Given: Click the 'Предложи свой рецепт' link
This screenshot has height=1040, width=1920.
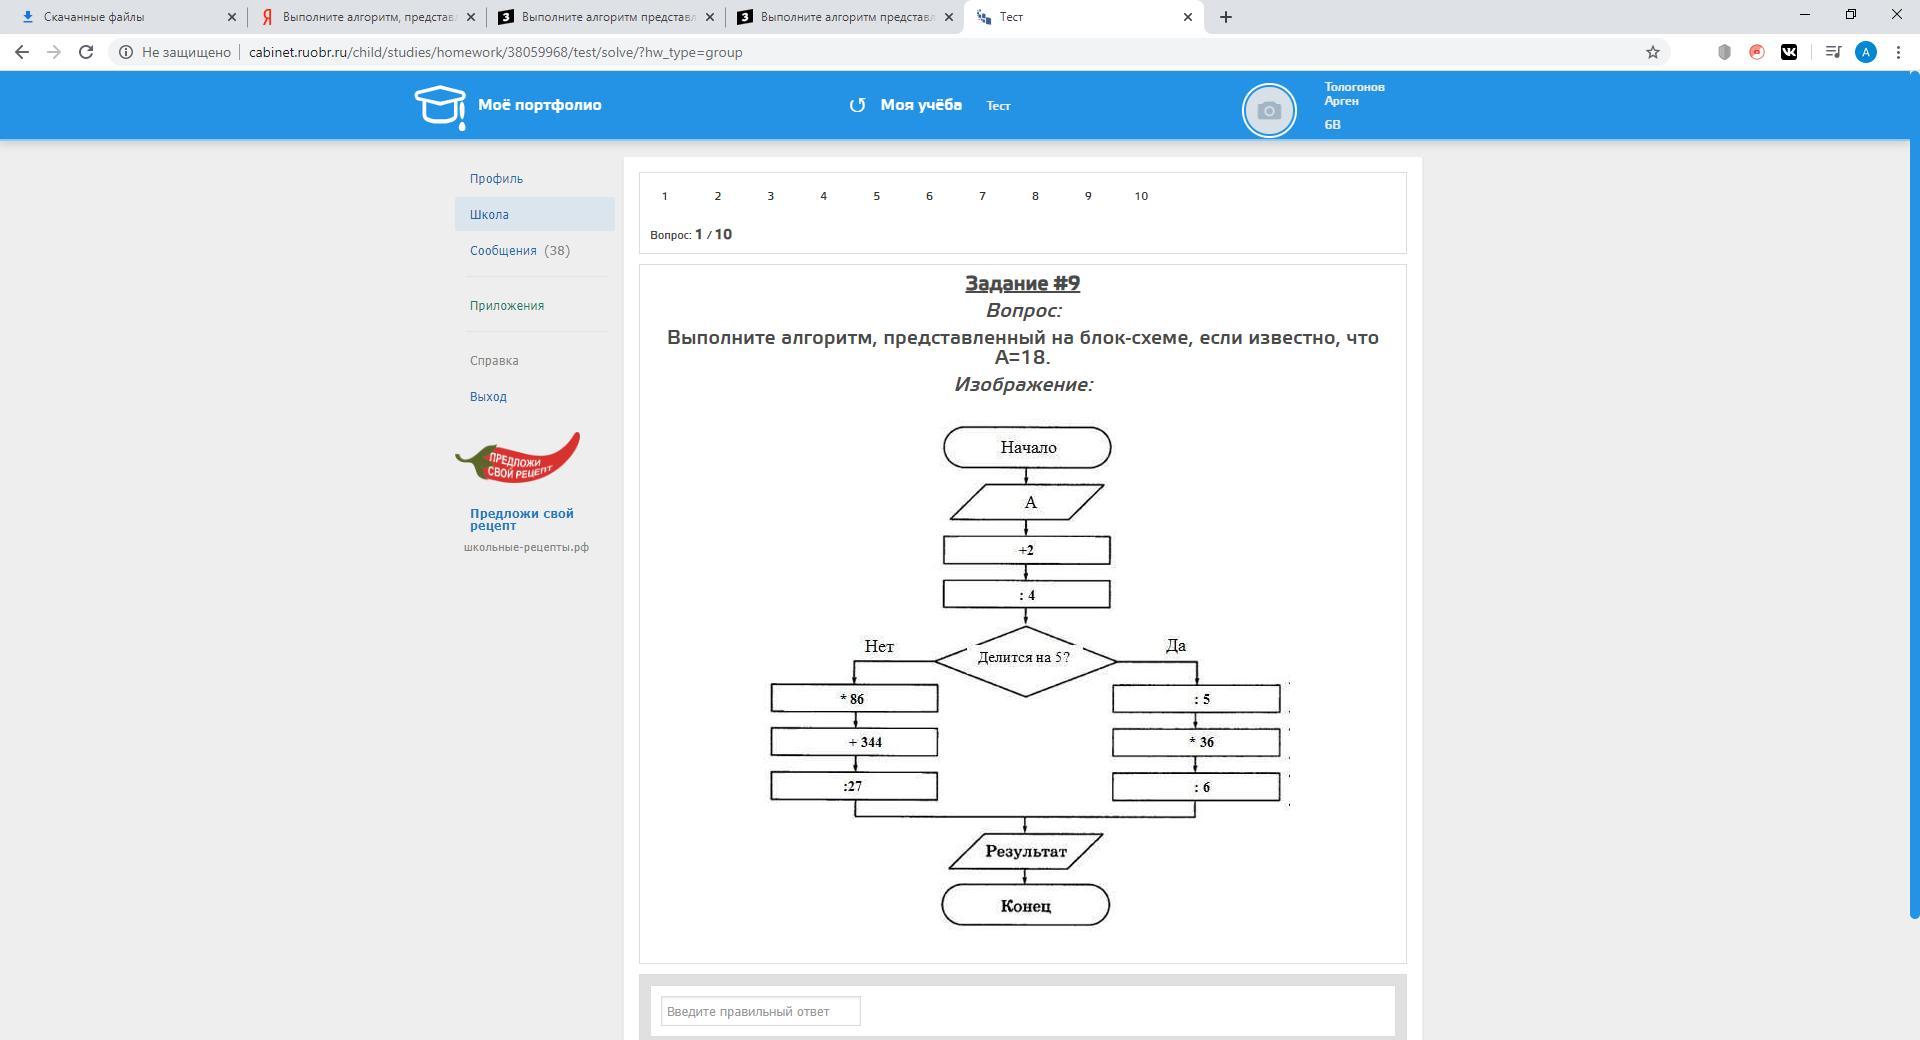Looking at the screenshot, I should coord(522,520).
